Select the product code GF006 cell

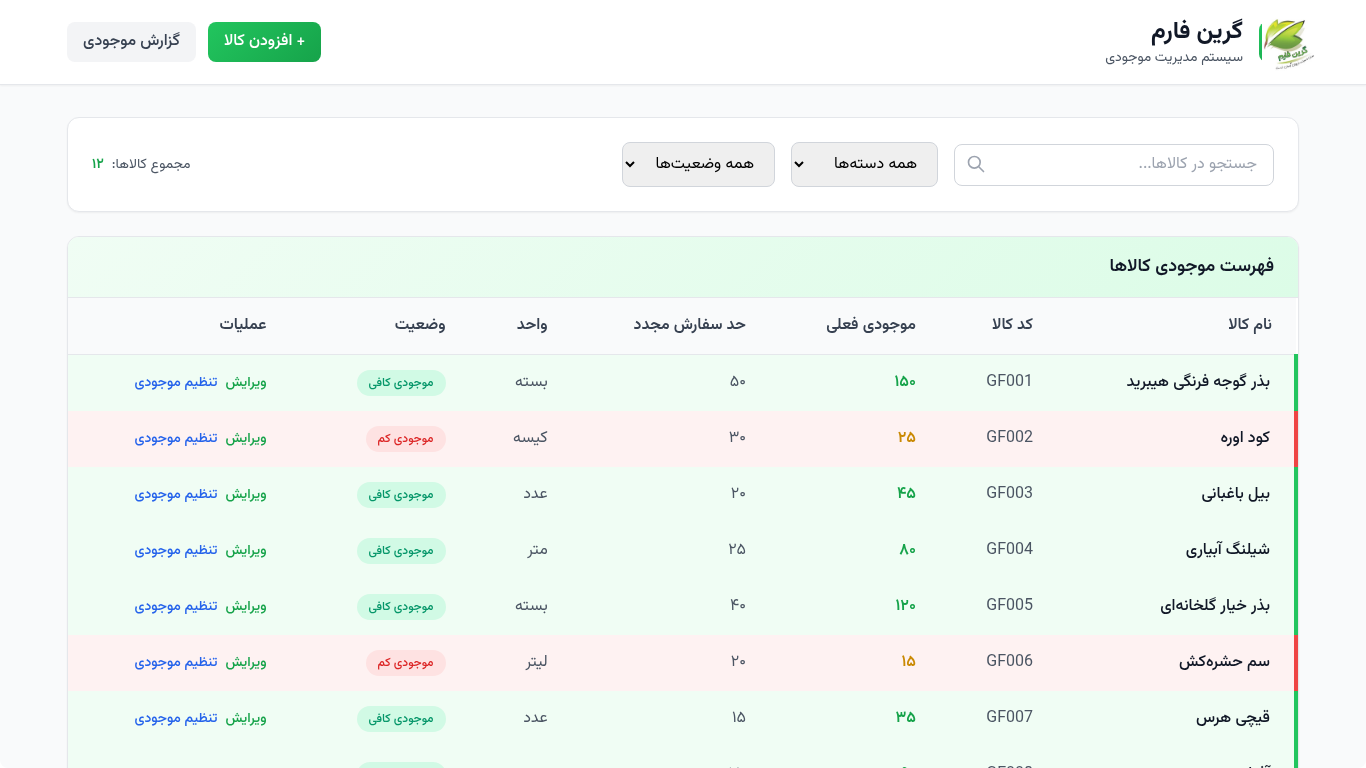coord(1009,661)
